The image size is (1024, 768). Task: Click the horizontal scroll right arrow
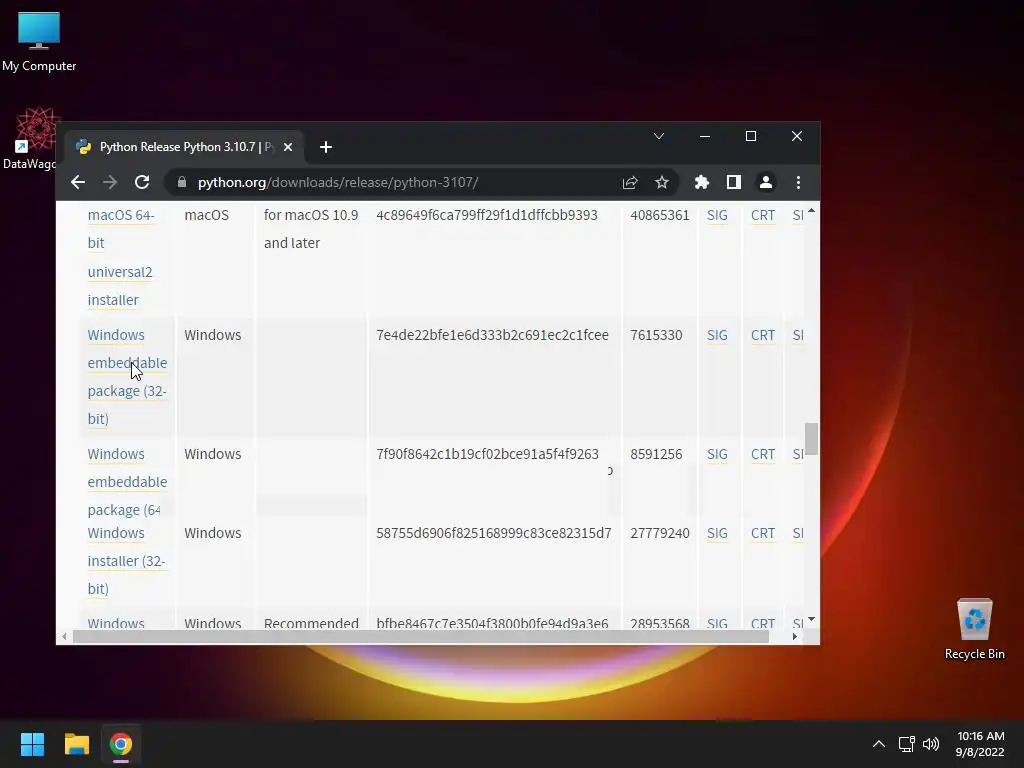tap(794, 636)
